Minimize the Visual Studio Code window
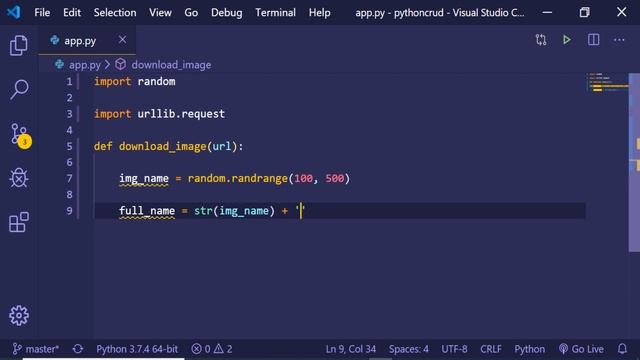640x360 pixels. coord(547,12)
